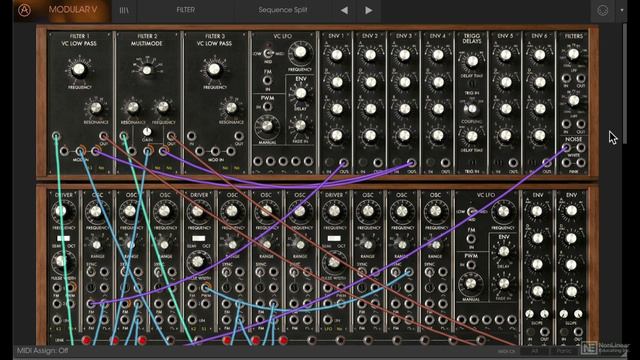Image resolution: width=640 pixels, height=360 pixels.
Task: Click Filter 3 FREQUENCY knob
Action: (214, 70)
